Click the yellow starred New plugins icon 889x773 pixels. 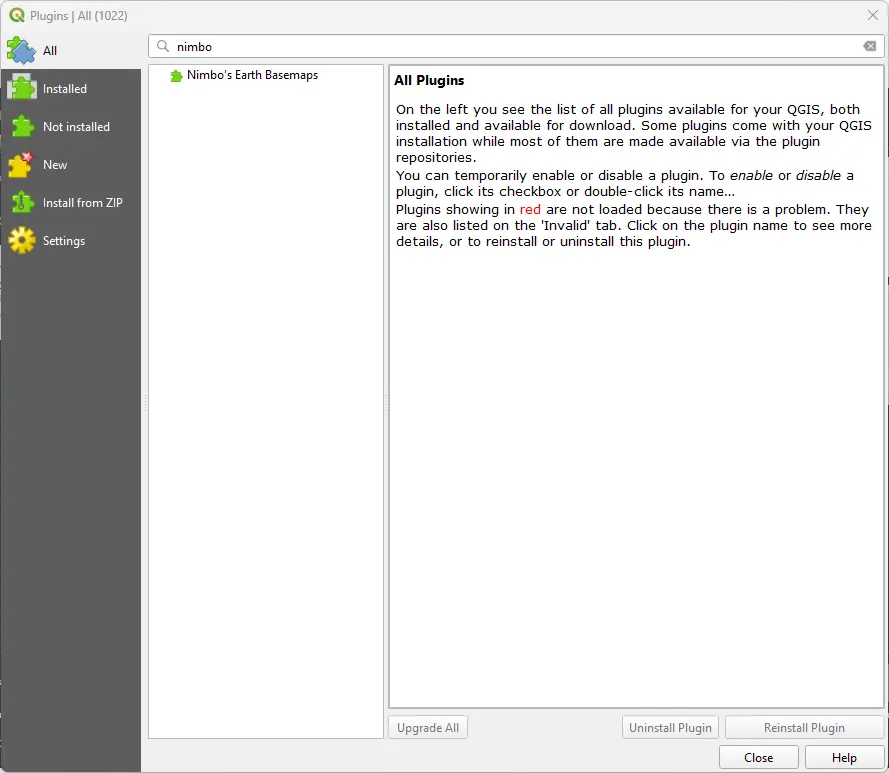(x=22, y=164)
